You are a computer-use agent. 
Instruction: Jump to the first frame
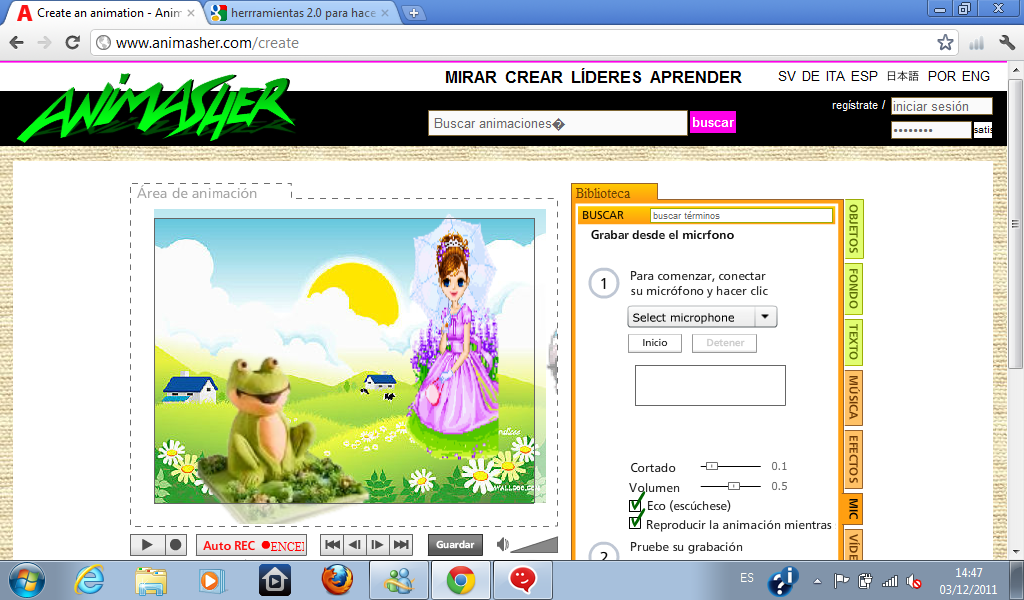pos(332,544)
